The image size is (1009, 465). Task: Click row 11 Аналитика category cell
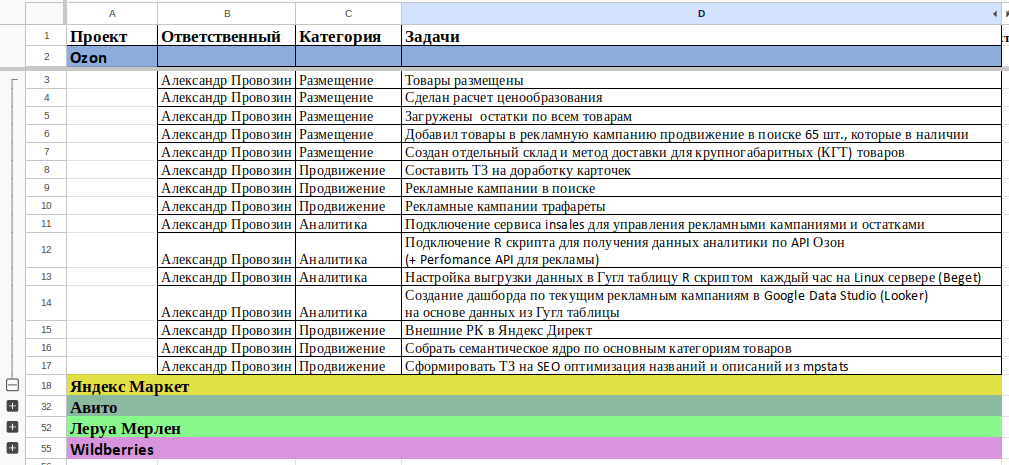[348, 224]
